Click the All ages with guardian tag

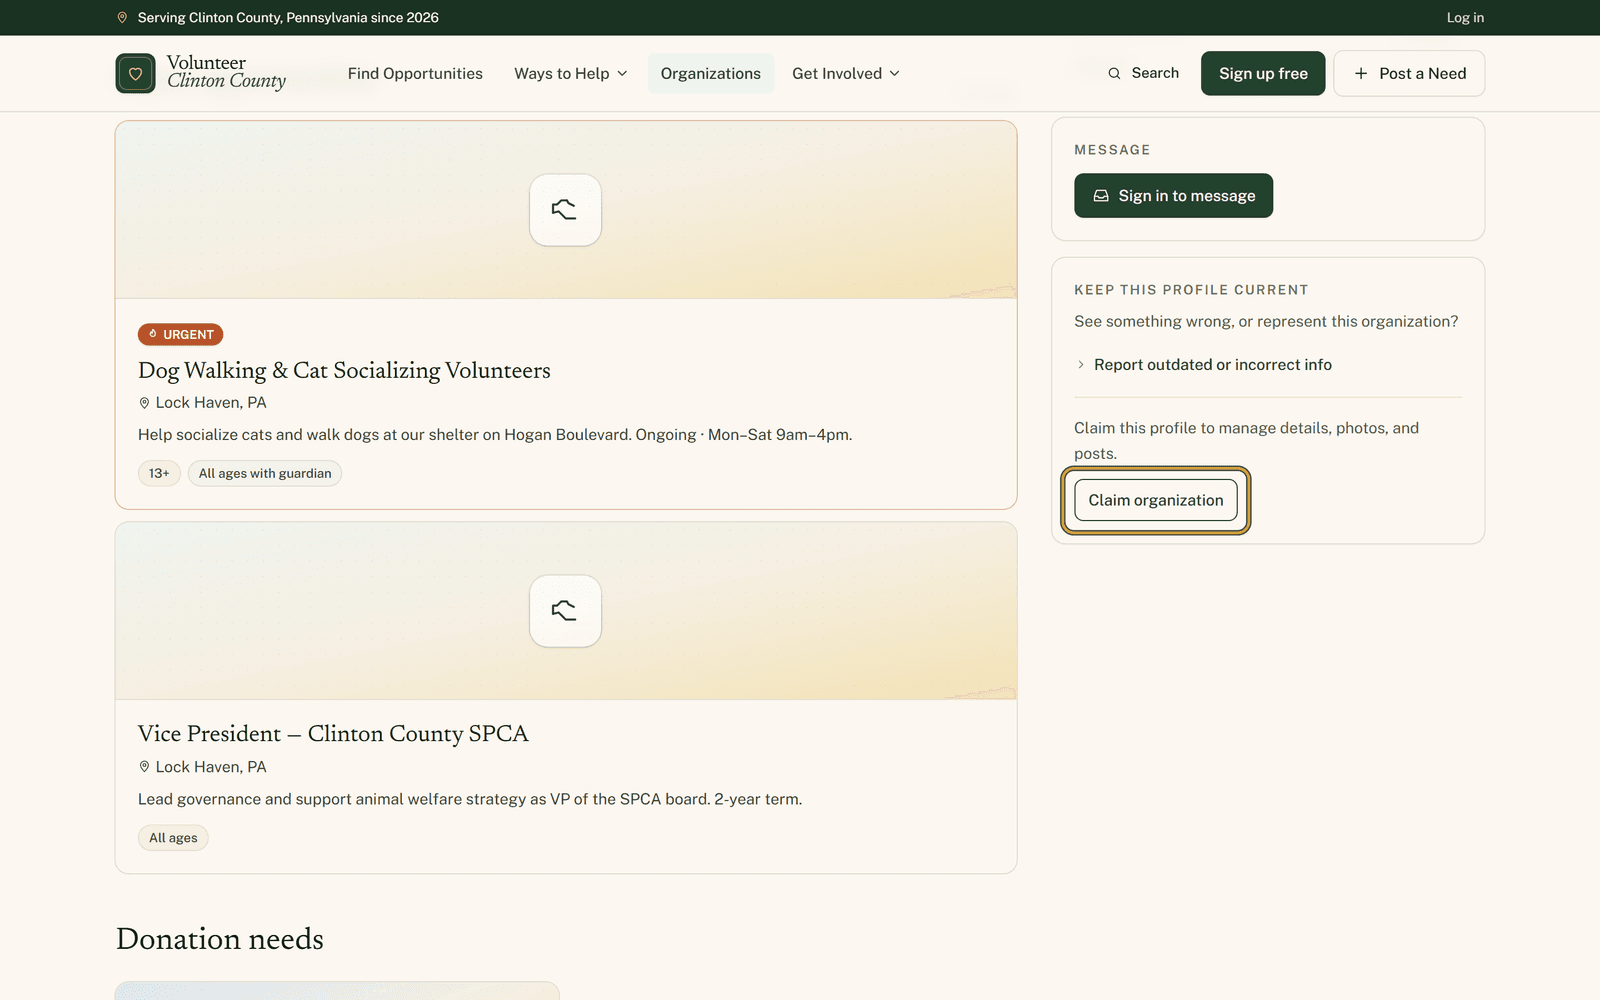click(265, 474)
